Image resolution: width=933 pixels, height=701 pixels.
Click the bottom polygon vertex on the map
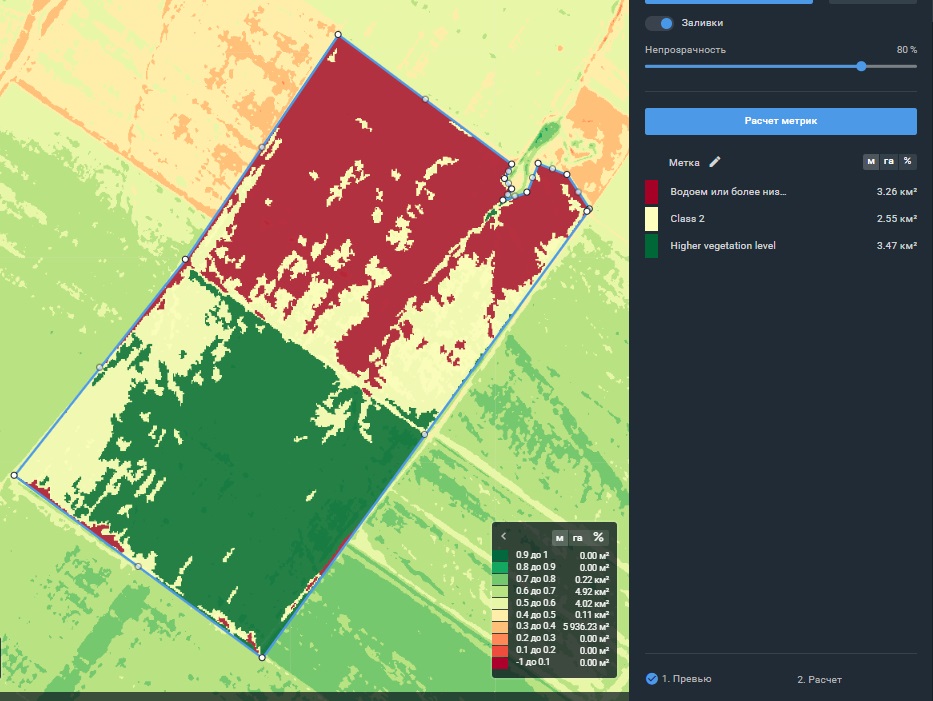(x=262, y=657)
